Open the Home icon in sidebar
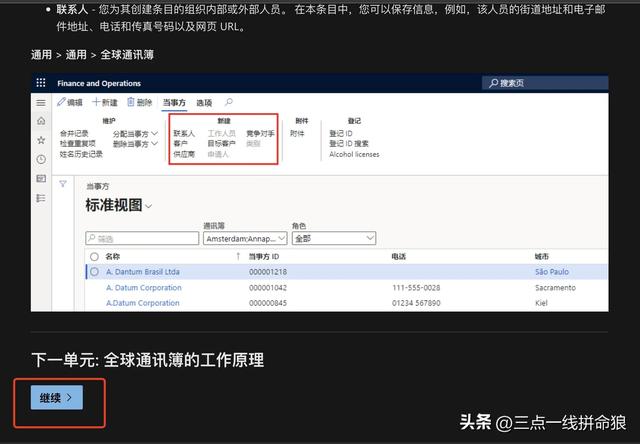Viewport: 640px width, 444px height. coord(41,122)
